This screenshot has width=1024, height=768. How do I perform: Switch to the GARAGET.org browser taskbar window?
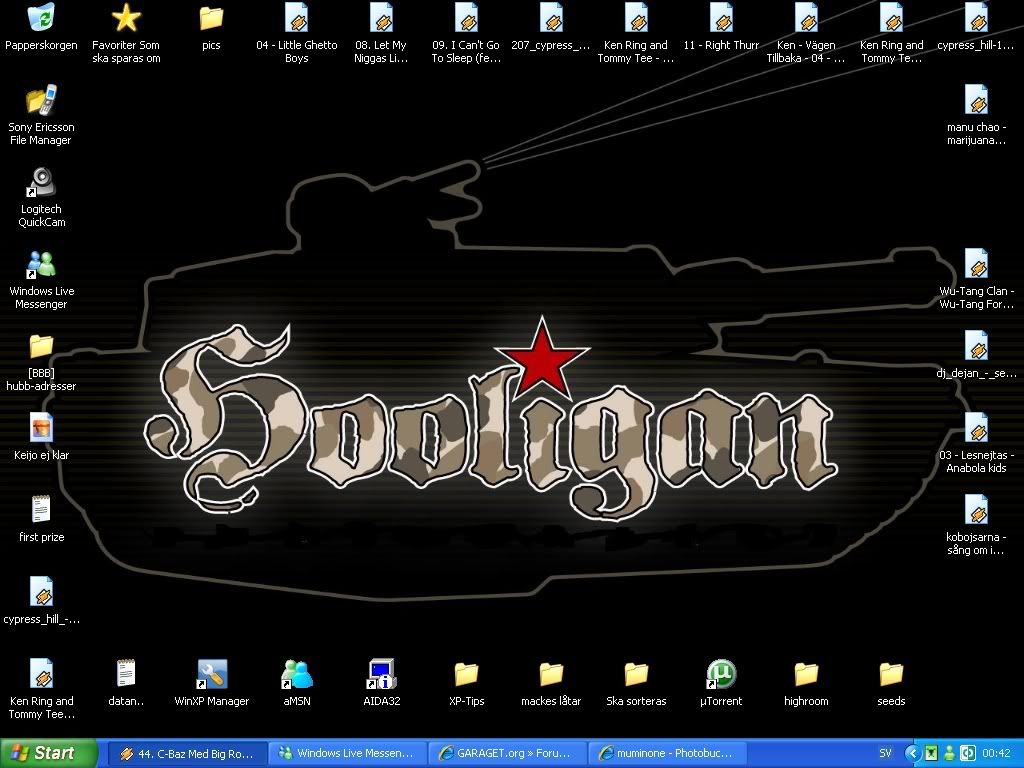507,753
